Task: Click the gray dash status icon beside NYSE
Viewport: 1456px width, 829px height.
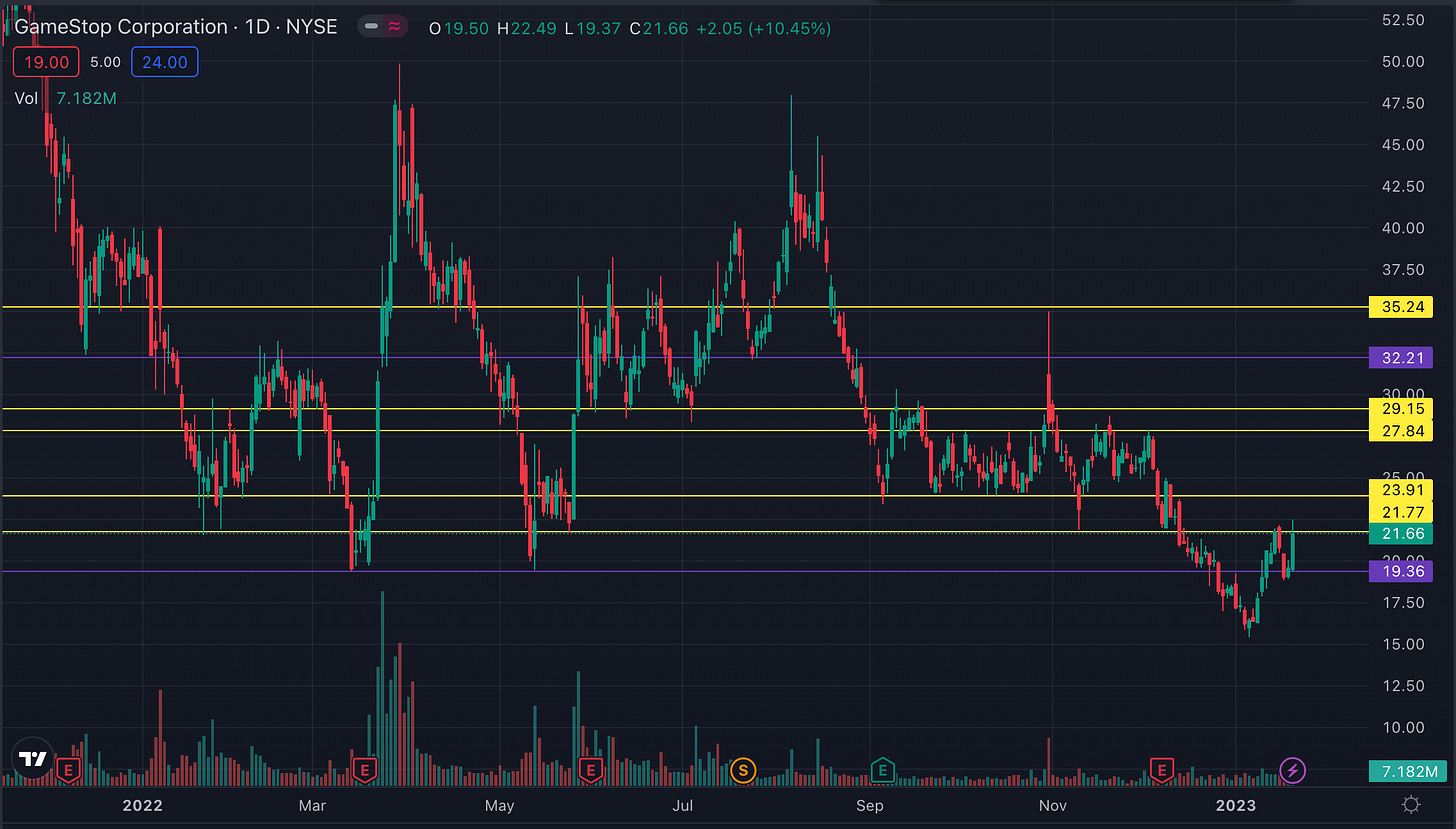Action: click(373, 28)
